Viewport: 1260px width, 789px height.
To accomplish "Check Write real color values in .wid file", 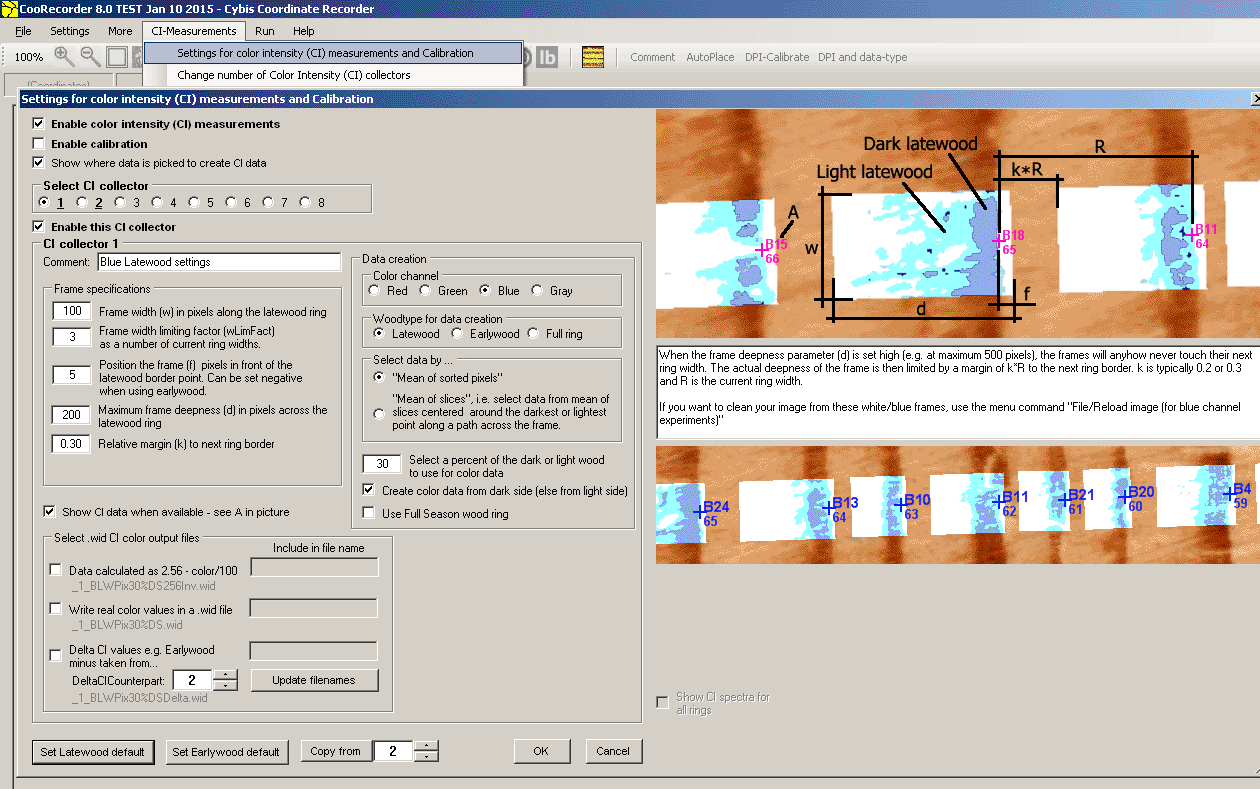I will tap(55, 609).
